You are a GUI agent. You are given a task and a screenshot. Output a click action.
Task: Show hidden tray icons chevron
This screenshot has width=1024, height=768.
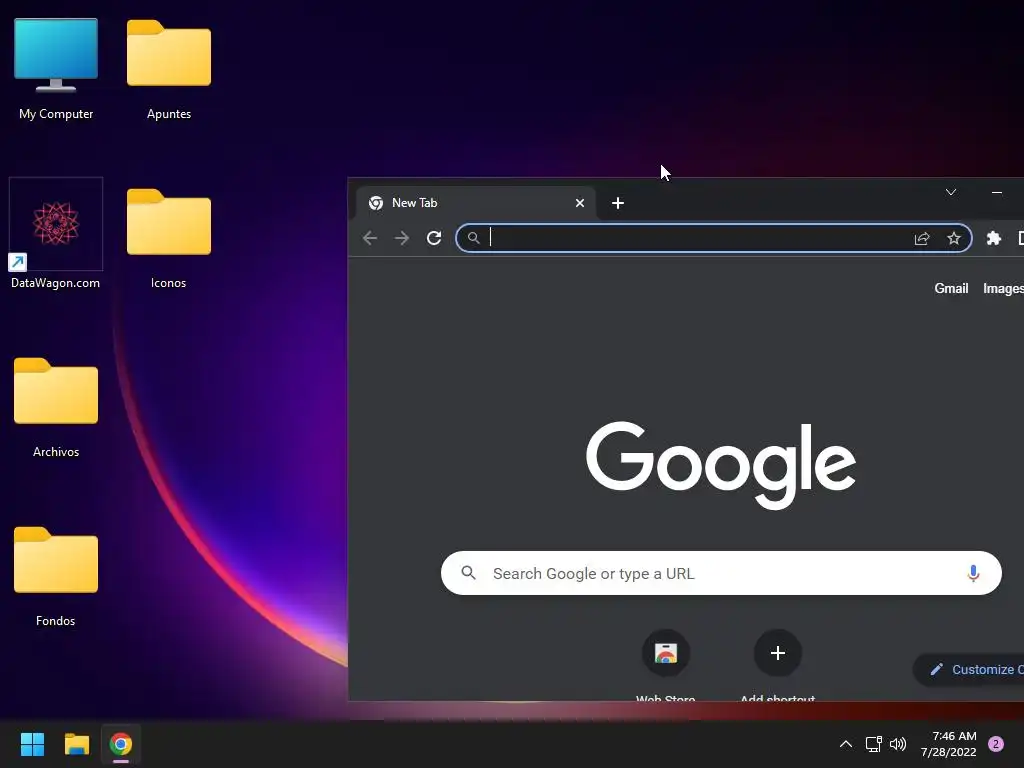point(846,744)
